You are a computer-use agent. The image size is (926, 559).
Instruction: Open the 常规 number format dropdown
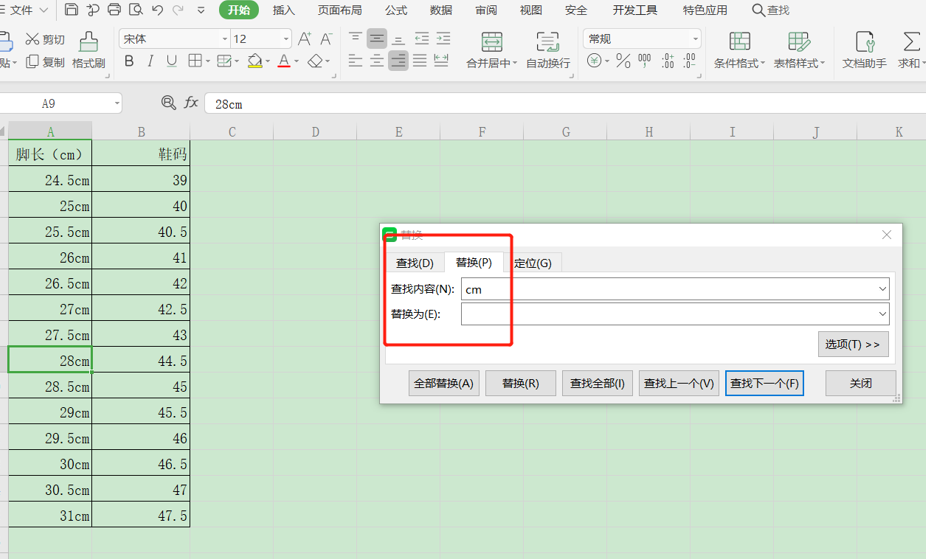695,39
